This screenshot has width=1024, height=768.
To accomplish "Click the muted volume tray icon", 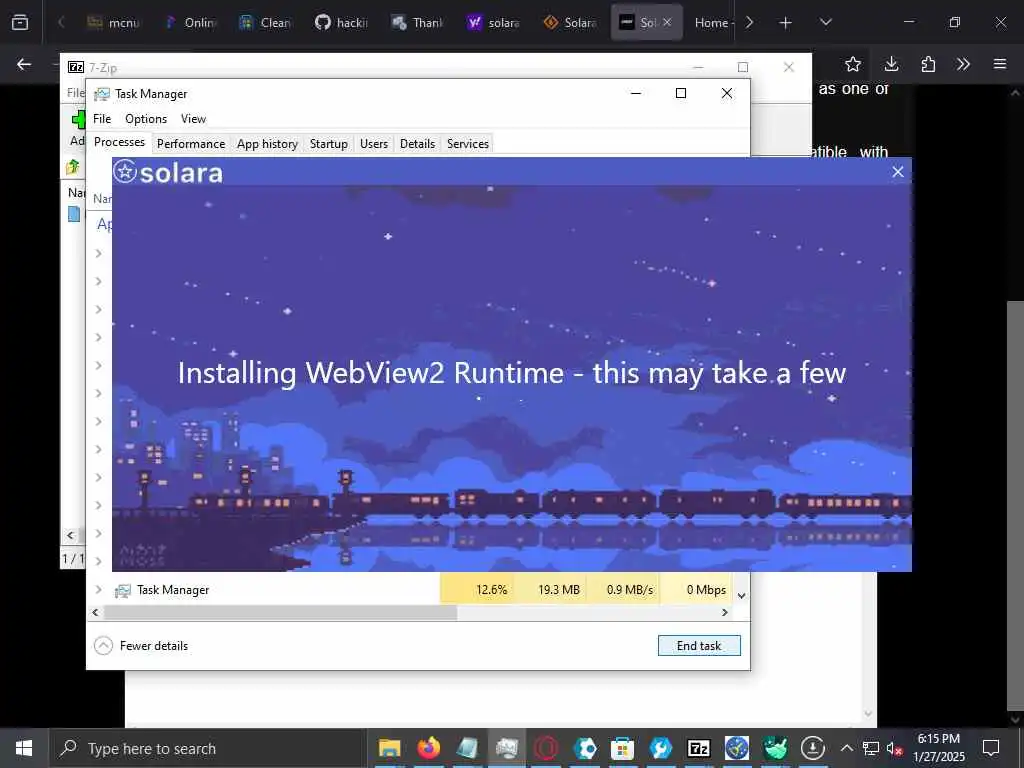I will pos(894,748).
